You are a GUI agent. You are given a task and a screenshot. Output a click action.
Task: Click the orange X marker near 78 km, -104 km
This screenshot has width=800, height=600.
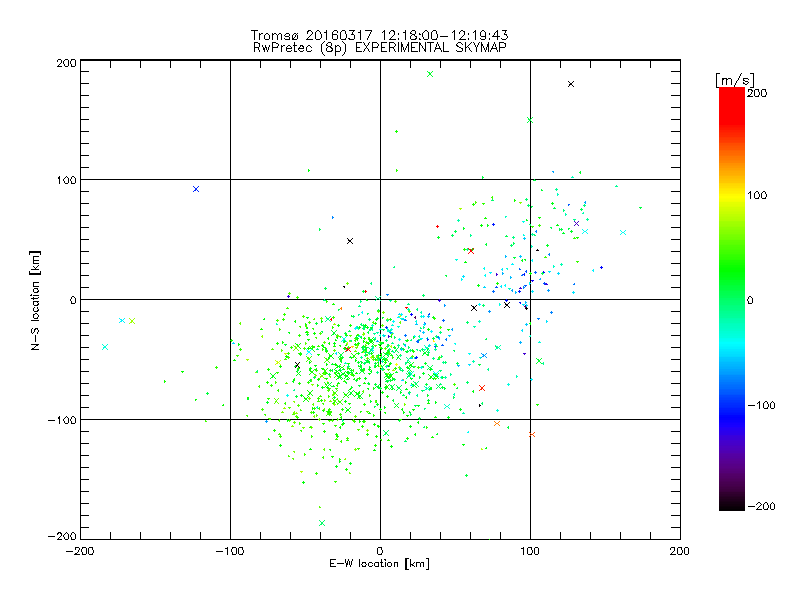(497, 424)
